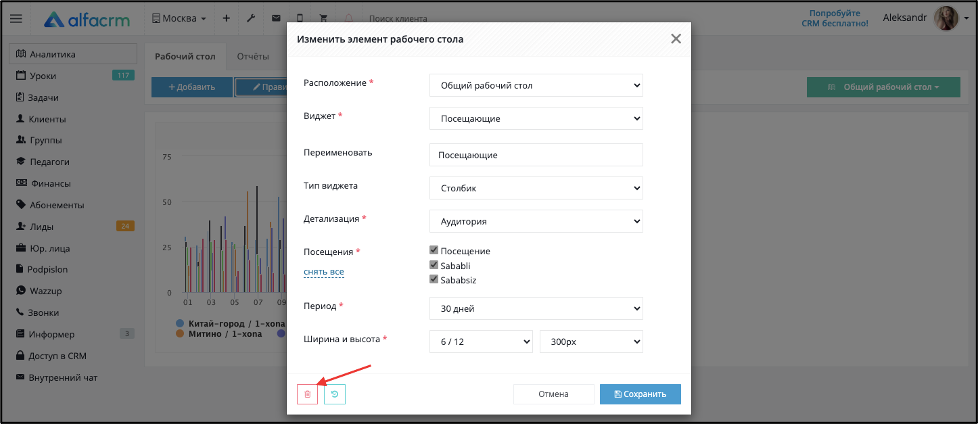Toggle the Sababsiz checkbox
Image resolution: width=979 pixels, height=424 pixels.
pyautogui.click(x=434, y=279)
